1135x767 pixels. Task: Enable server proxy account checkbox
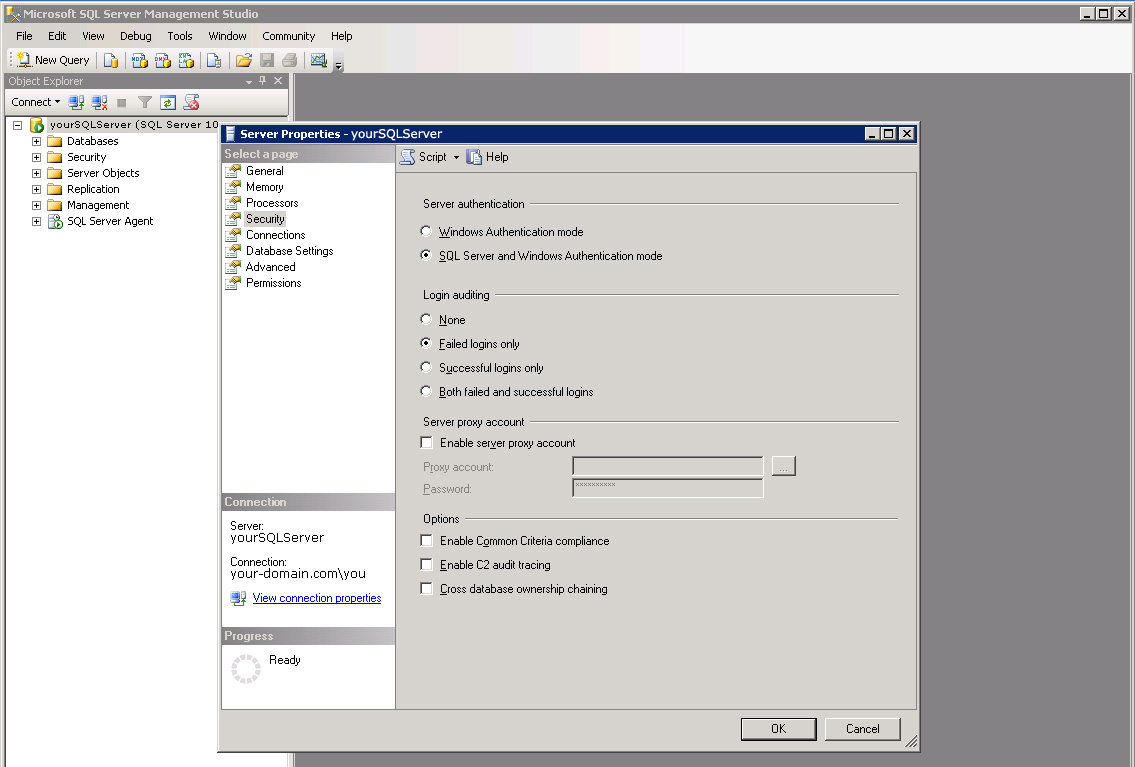pyautogui.click(x=426, y=442)
